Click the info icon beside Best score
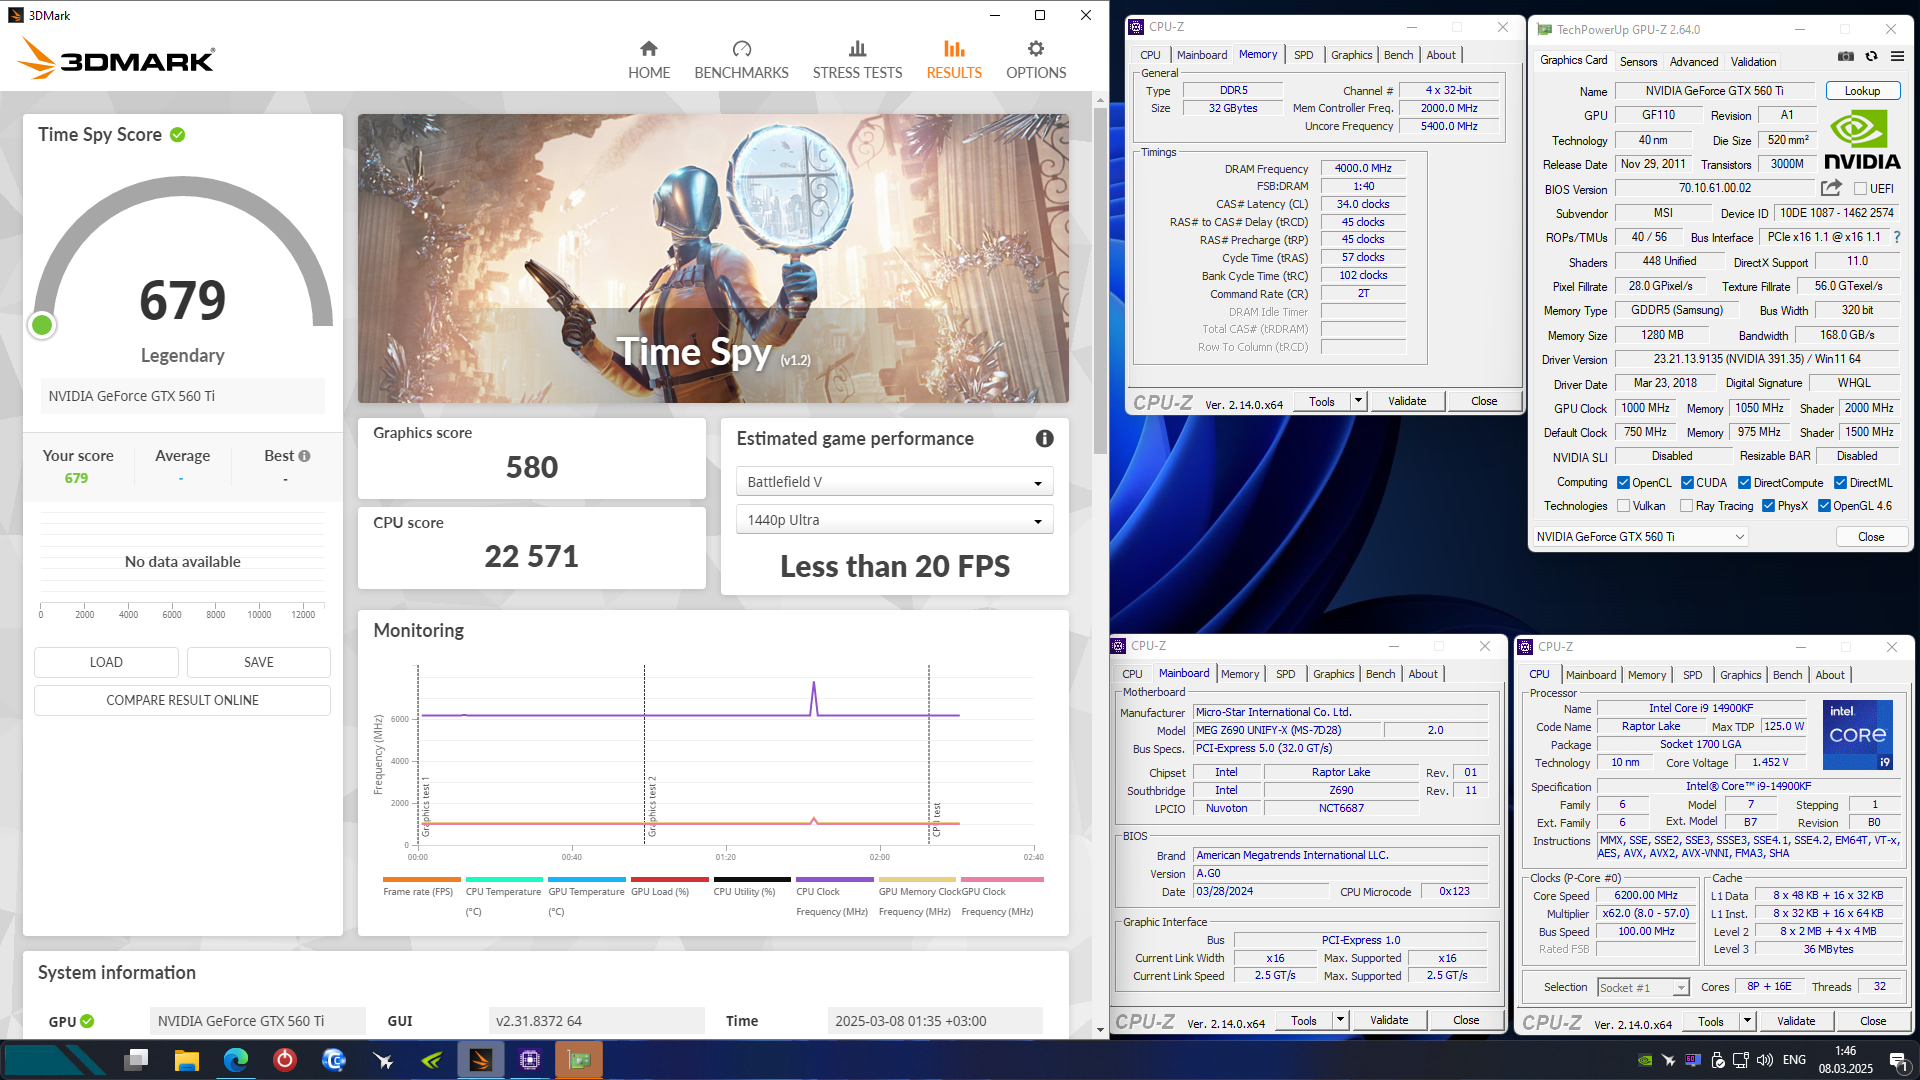The height and width of the screenshot is (1080, 1920). point(305,456)
